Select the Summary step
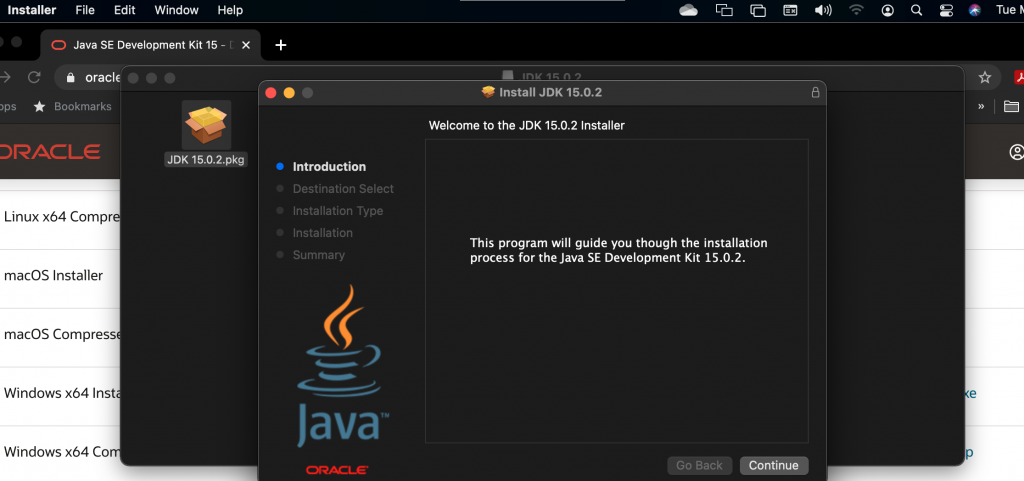 tap(319, 255)
